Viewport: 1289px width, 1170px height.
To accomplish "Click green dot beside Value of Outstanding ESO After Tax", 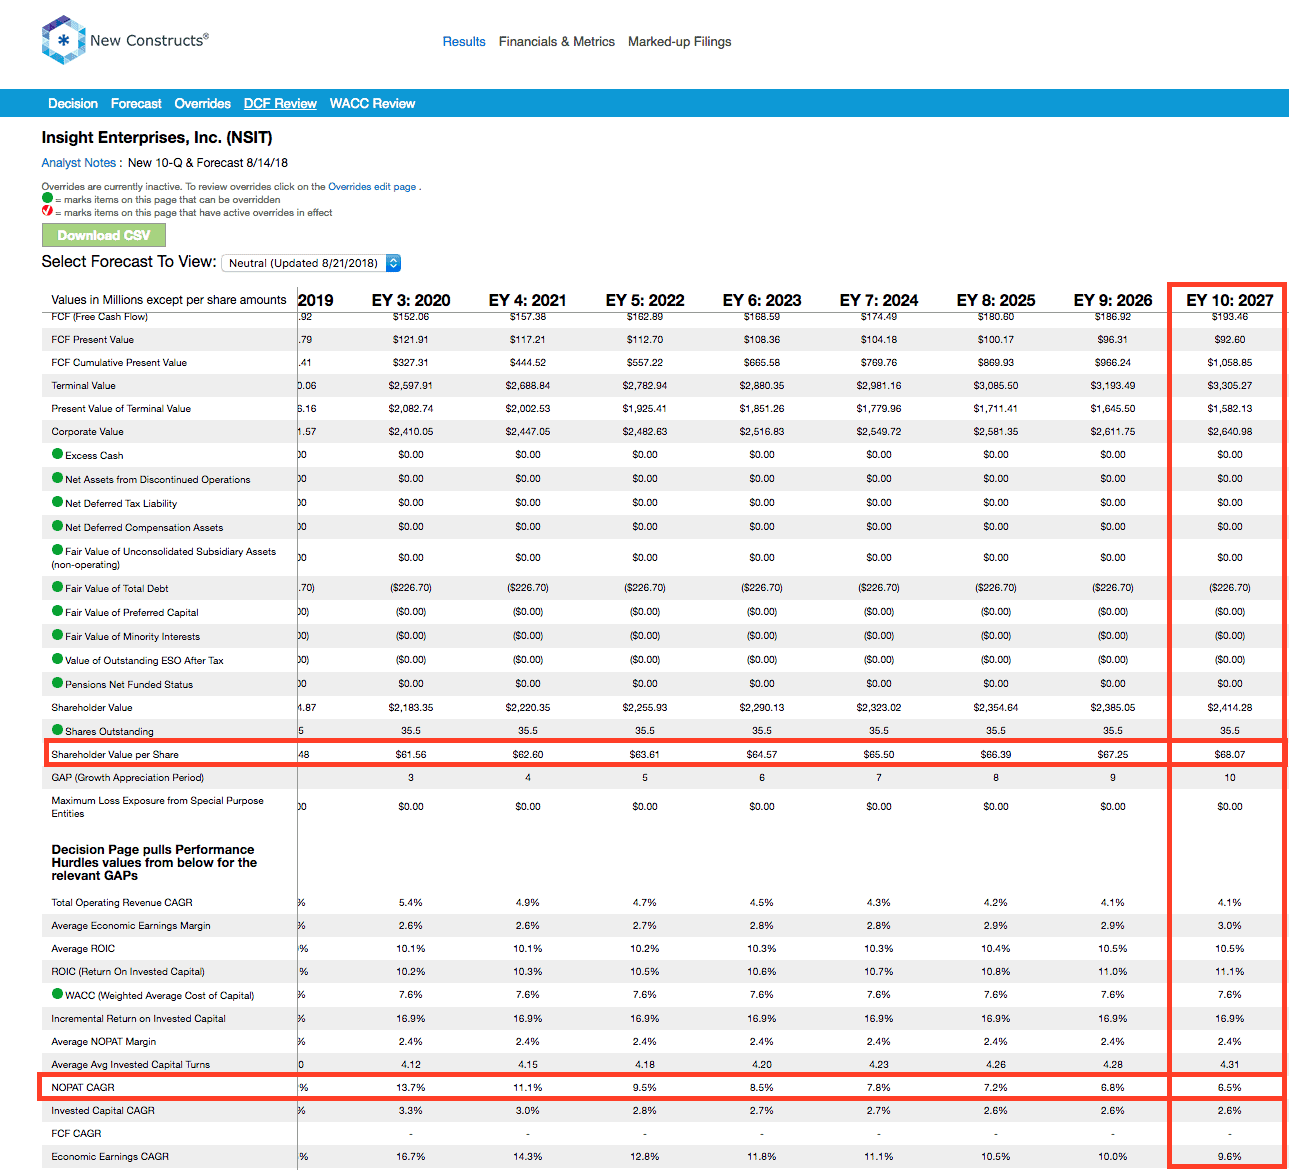I will tap(57, 659).
